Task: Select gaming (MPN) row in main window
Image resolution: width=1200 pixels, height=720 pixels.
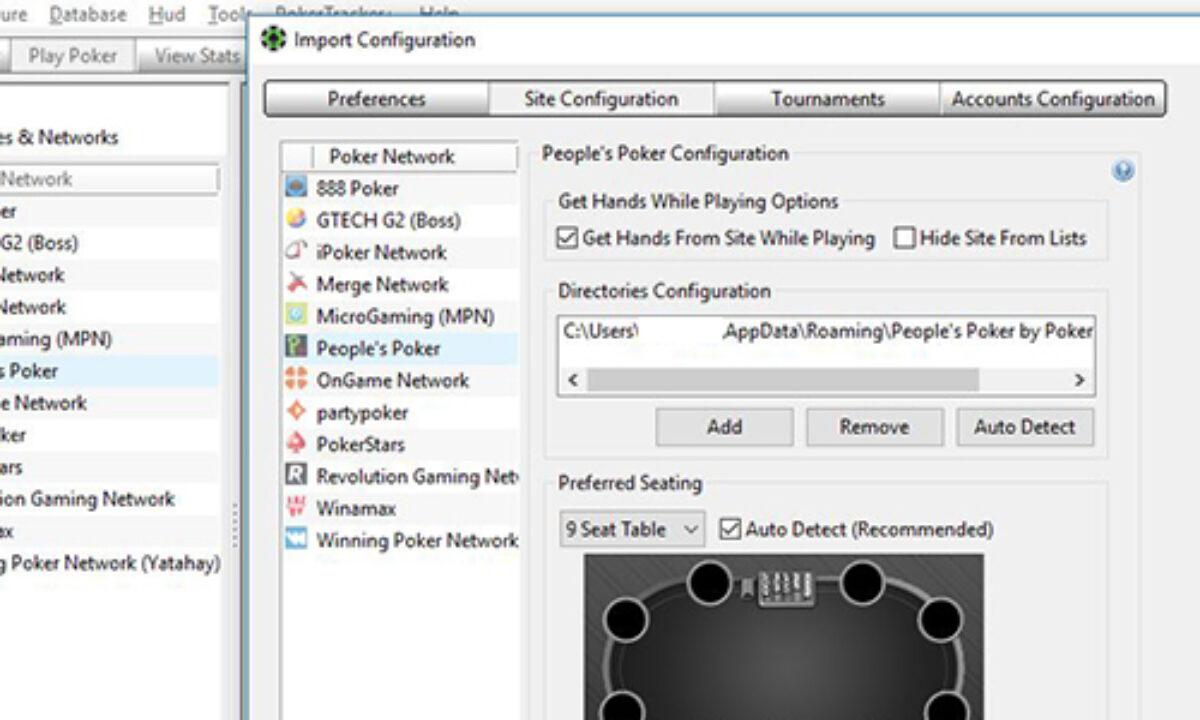Action: tap(110, 339)
